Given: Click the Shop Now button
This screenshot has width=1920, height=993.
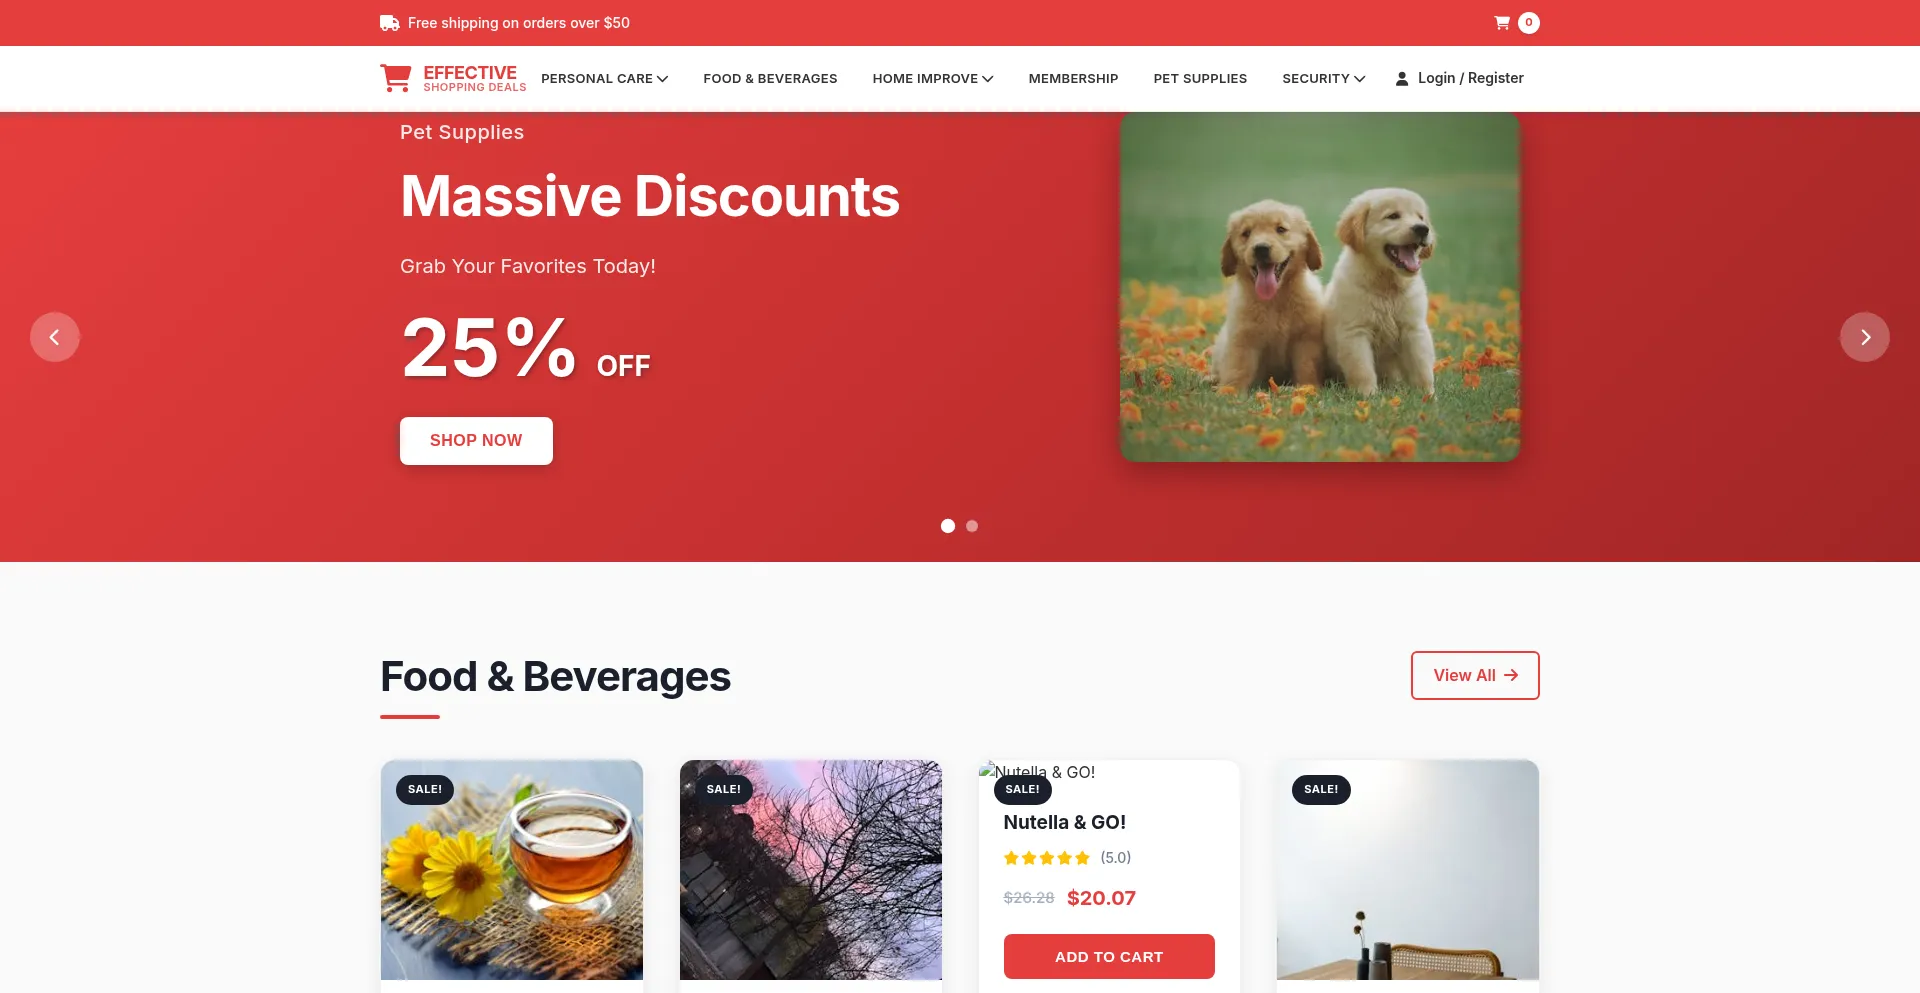Looking at the screenshot, I should pyautogui.click(x=476, y=441).
